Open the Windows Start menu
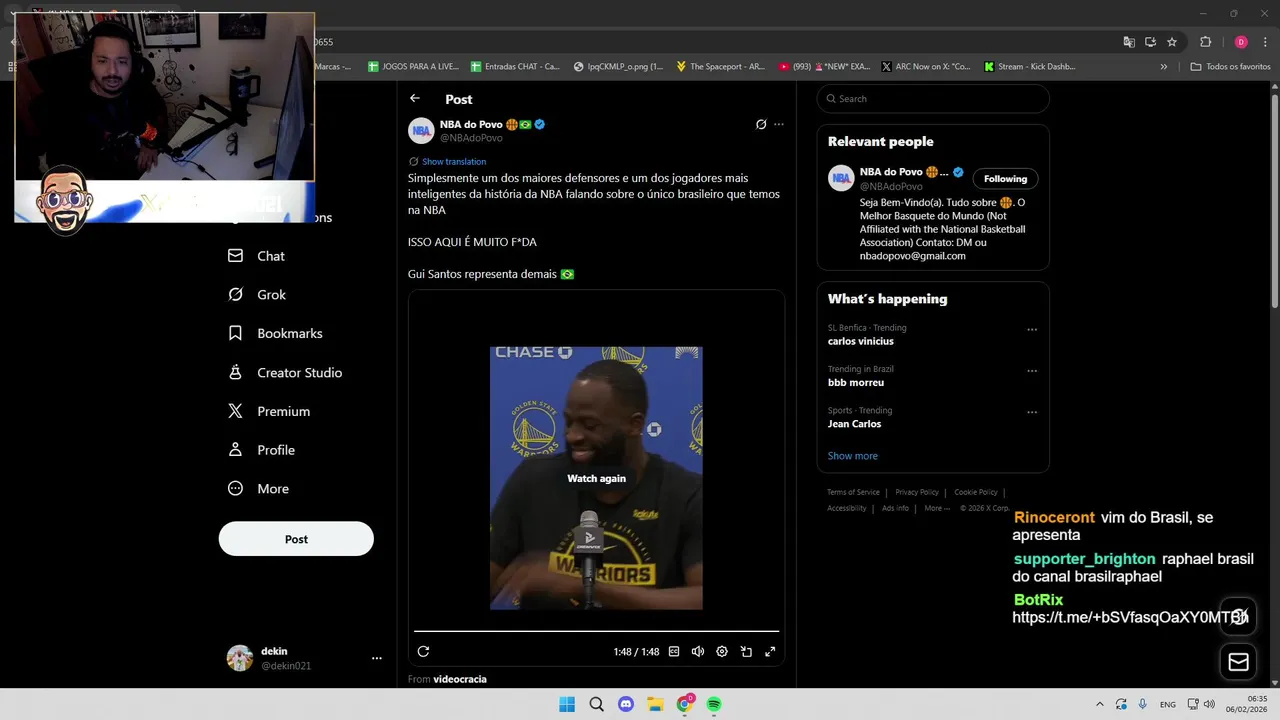Screen dimensions: 1280x720 coord(567,704)
